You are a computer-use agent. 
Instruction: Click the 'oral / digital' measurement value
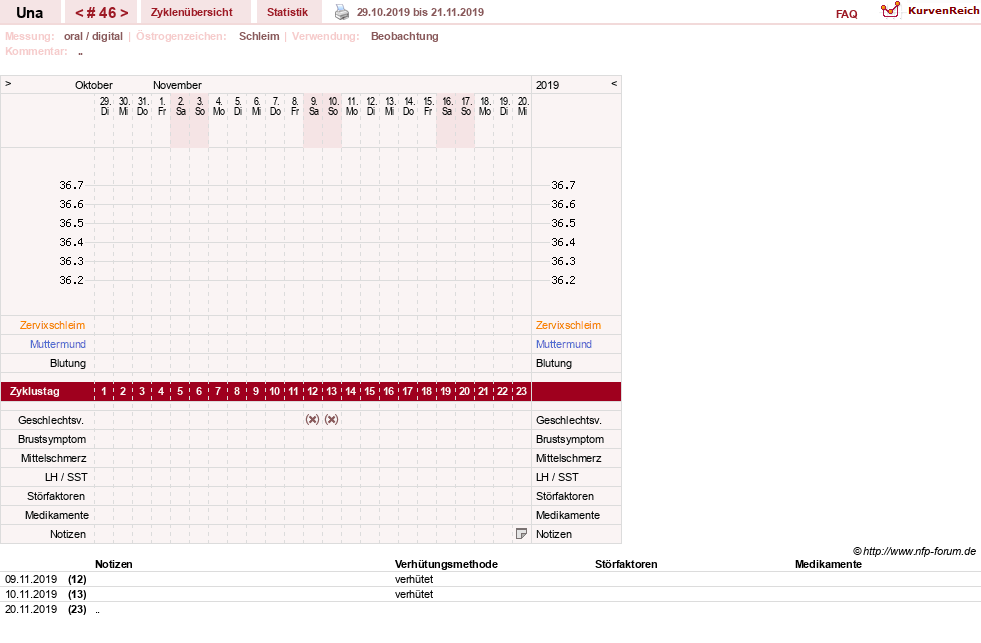(x=93, y=36)
